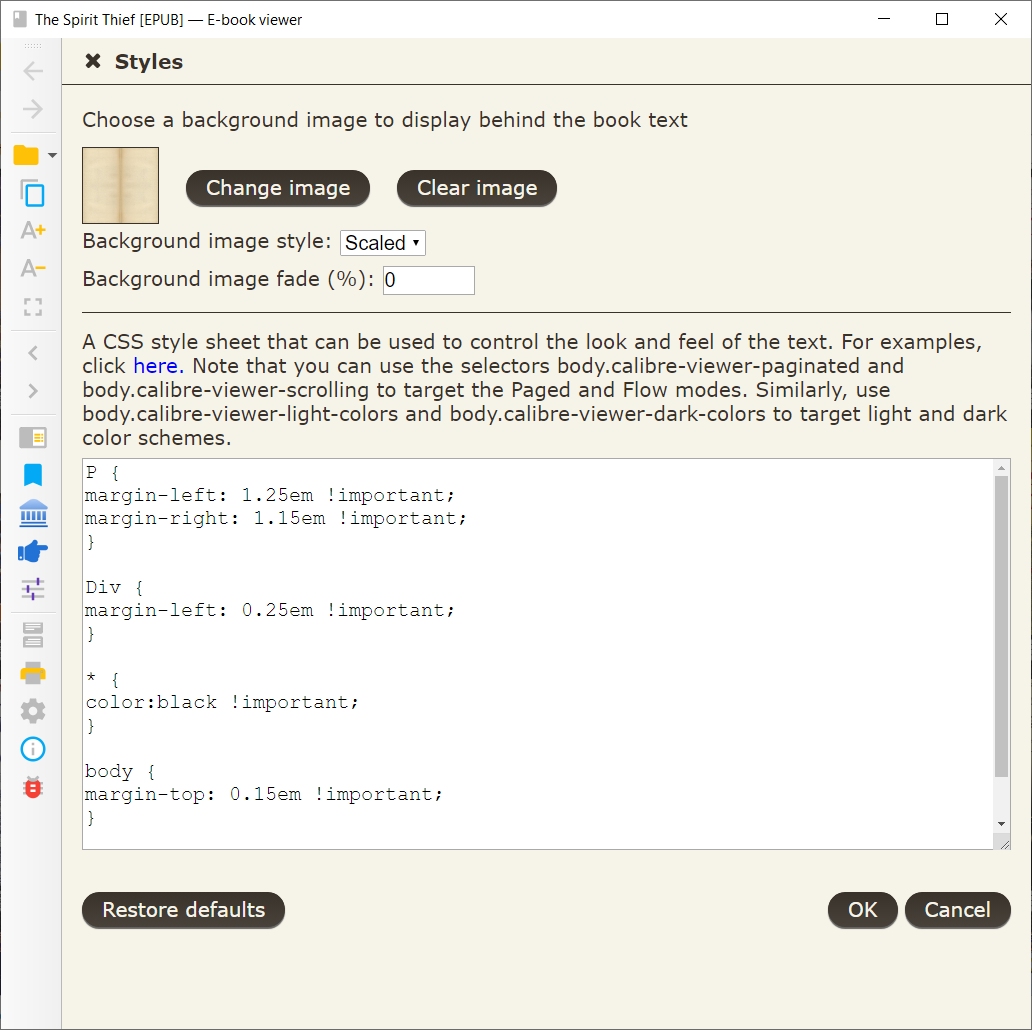Click the copy to clipboard icon
The image size is (1032, 1030).
click(x=33, y=194)
